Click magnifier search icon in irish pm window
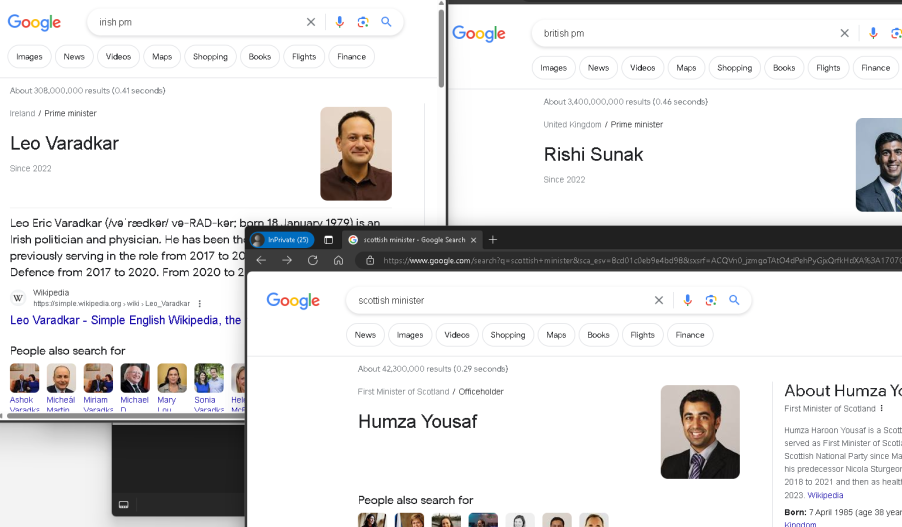Image resolution: width=902 pixels, height=527 pixels. pos(387,22)
